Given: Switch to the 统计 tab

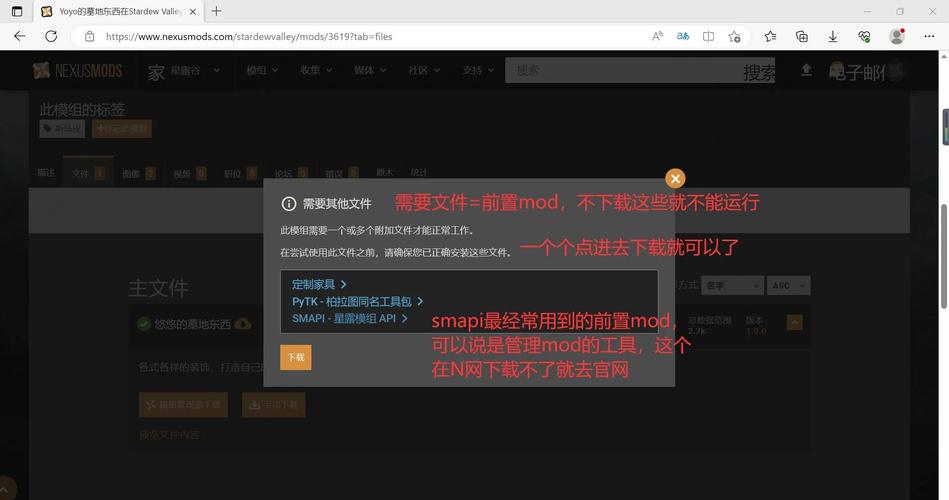Looking at the screenshot, I should pos(419,173).
